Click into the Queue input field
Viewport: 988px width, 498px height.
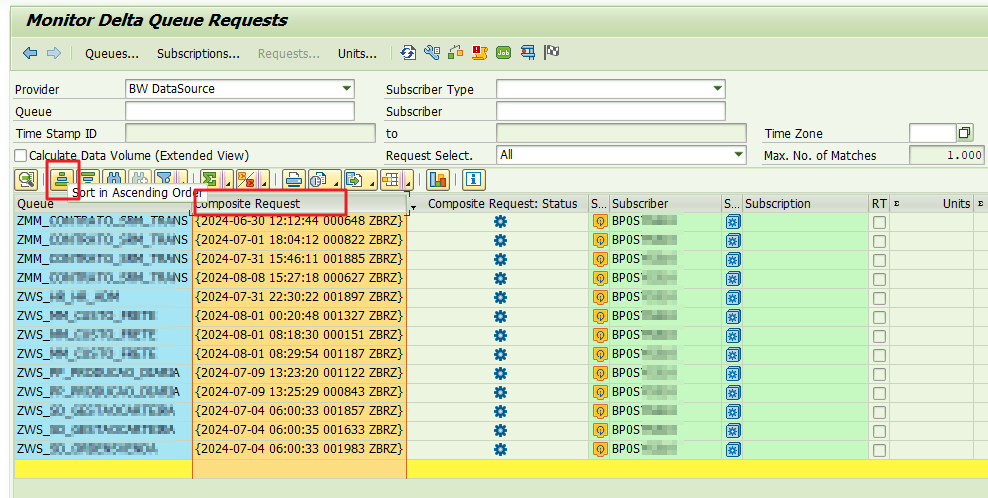click(x=239, y=111)
